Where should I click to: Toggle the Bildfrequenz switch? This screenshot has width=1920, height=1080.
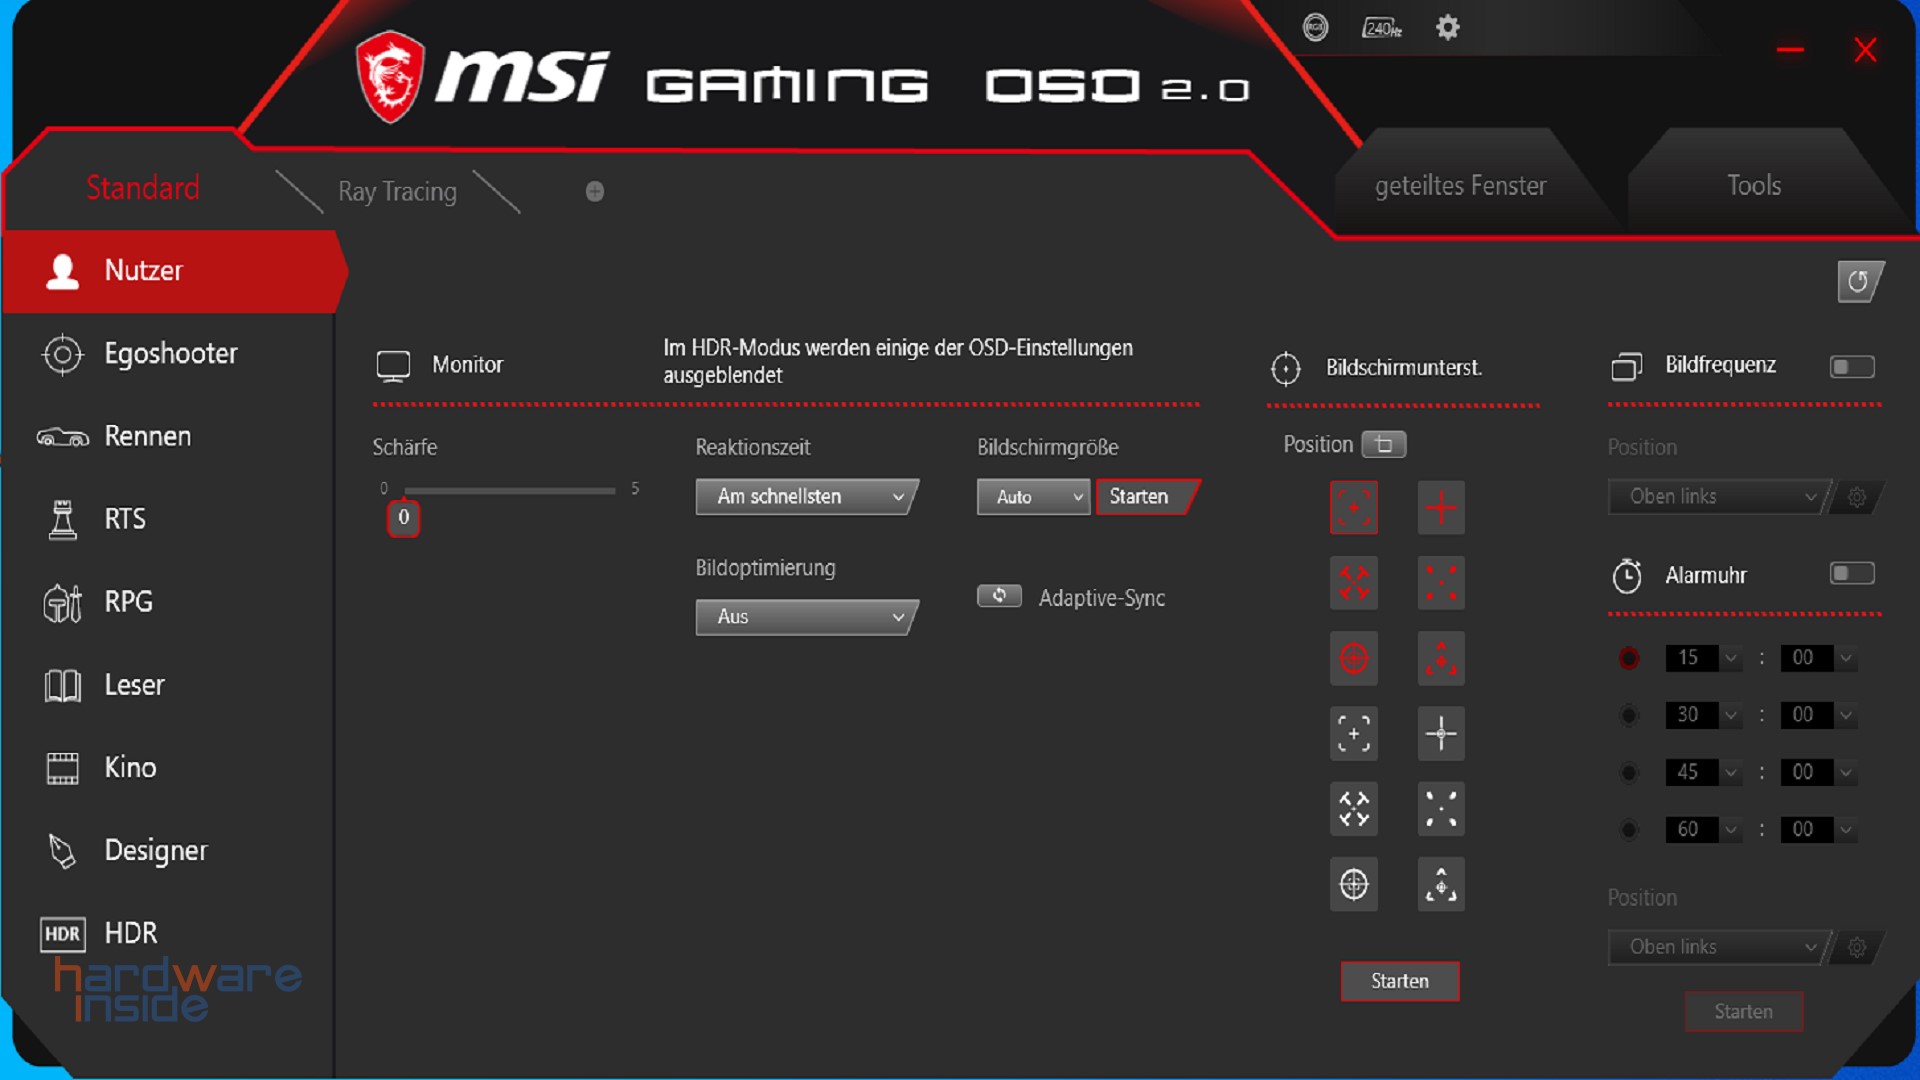pos(1851,367)
